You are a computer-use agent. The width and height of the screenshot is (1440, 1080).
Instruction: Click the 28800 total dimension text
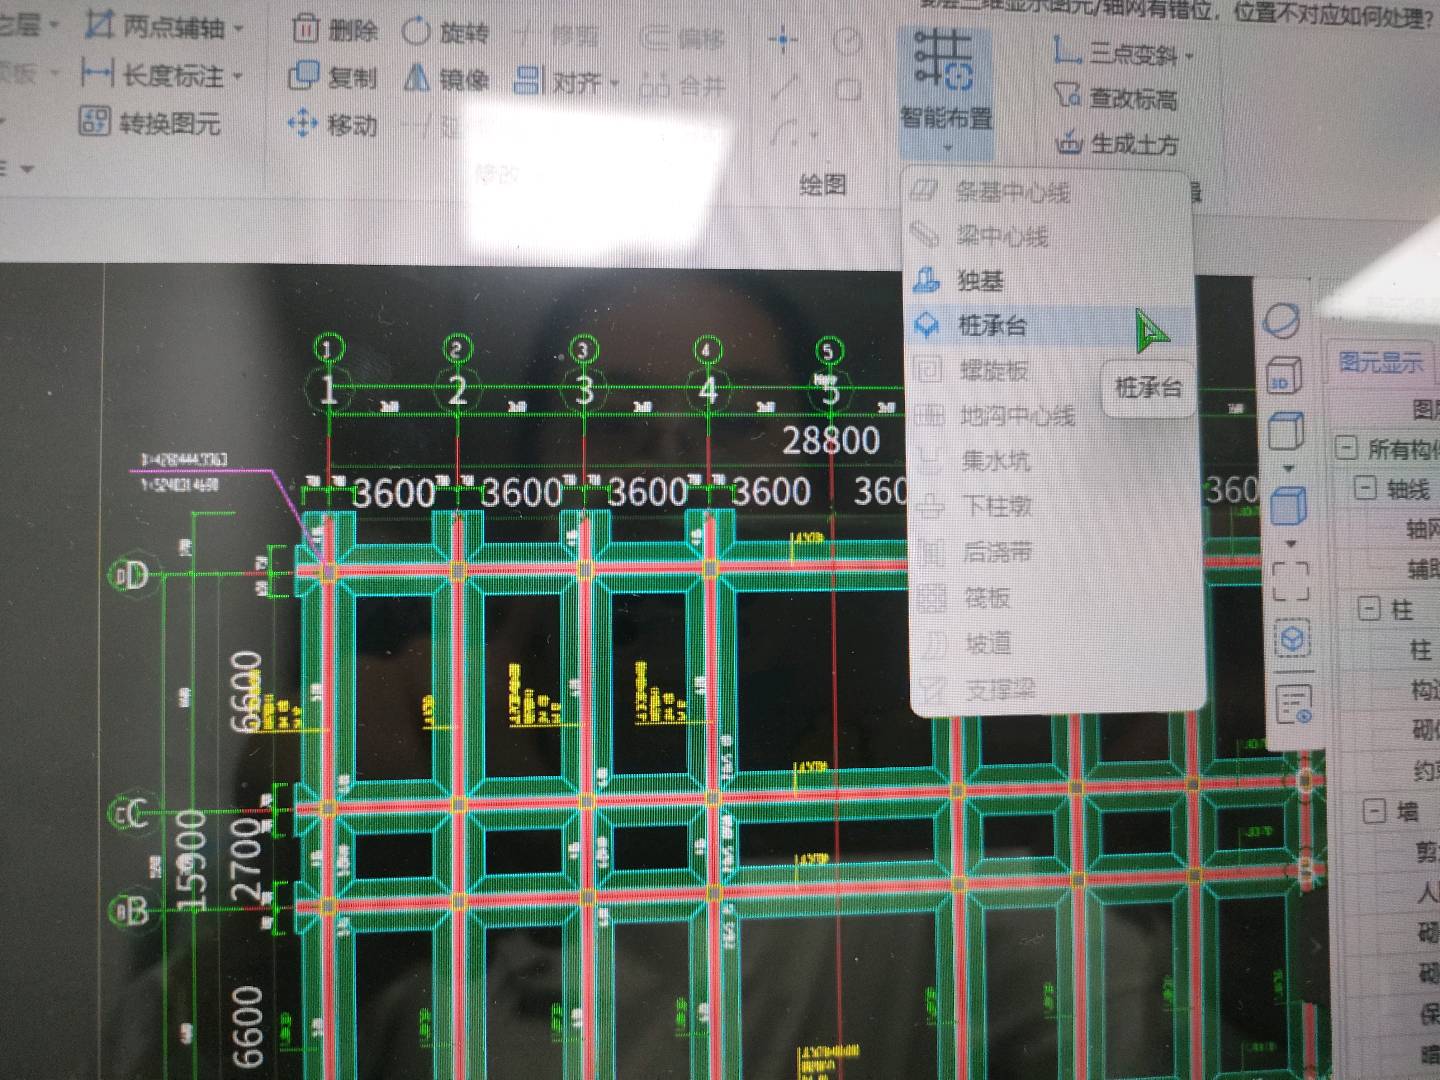831,440
